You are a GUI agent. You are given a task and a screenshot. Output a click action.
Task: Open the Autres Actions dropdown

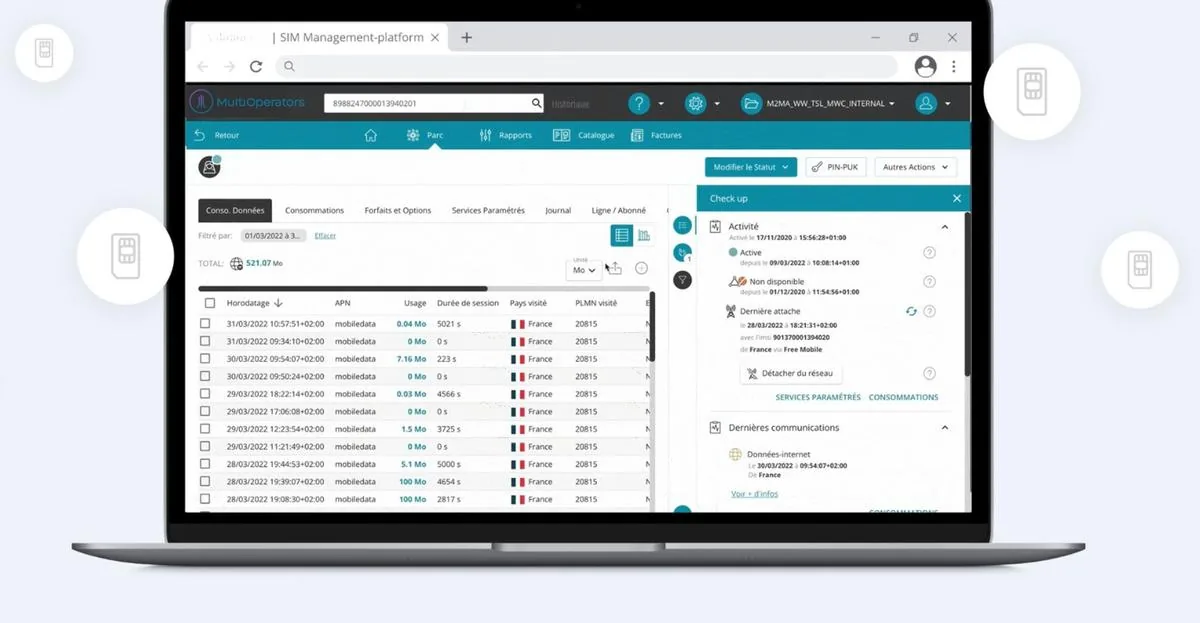click(x=915, y=167)
